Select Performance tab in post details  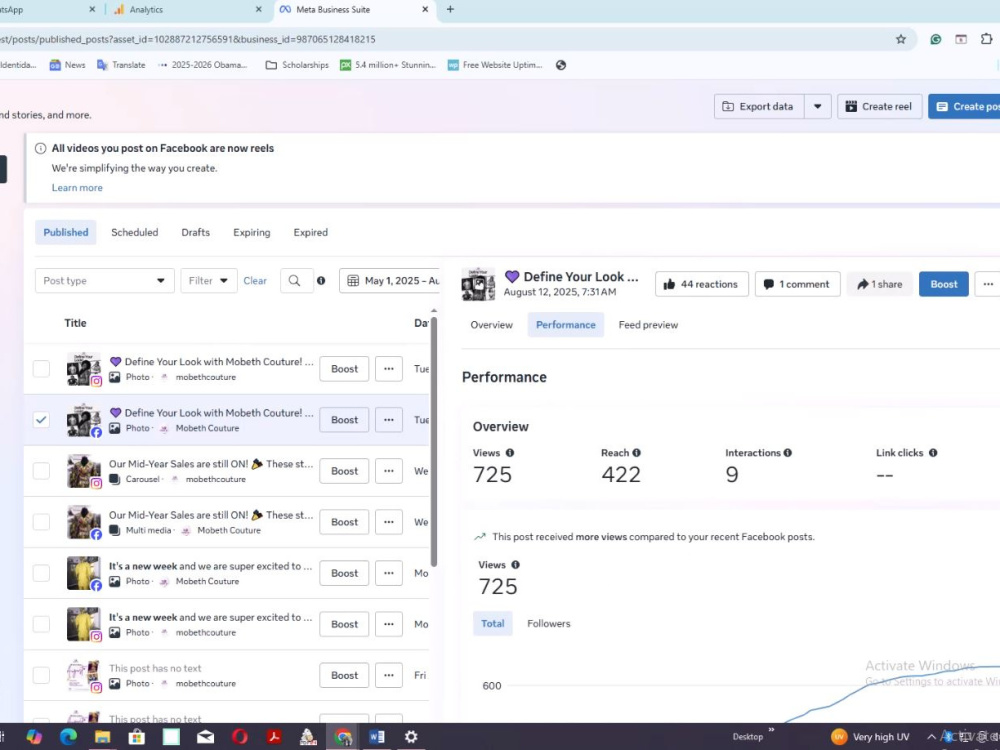(566, 325)
